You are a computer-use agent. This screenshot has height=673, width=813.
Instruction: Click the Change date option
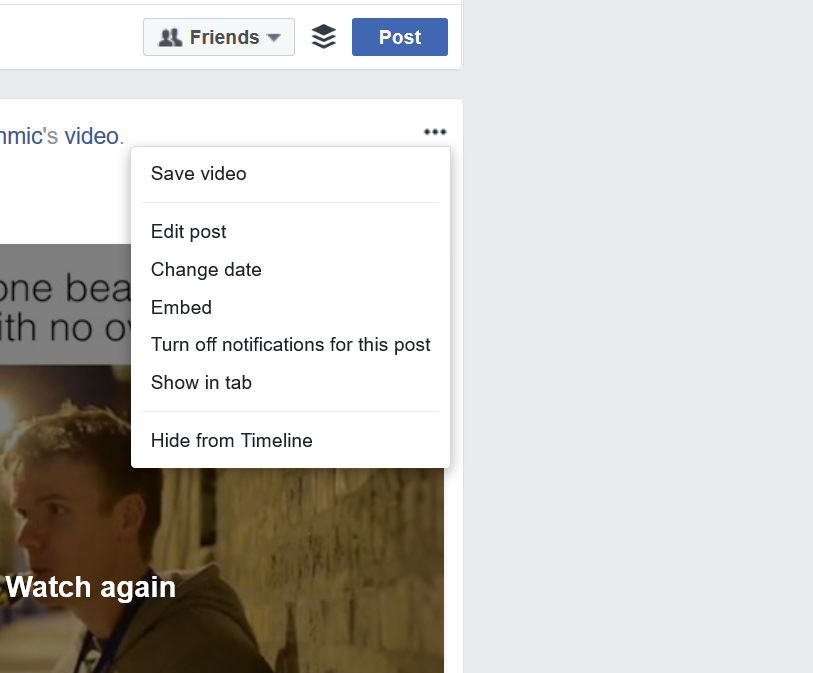[x=206, y=270]
